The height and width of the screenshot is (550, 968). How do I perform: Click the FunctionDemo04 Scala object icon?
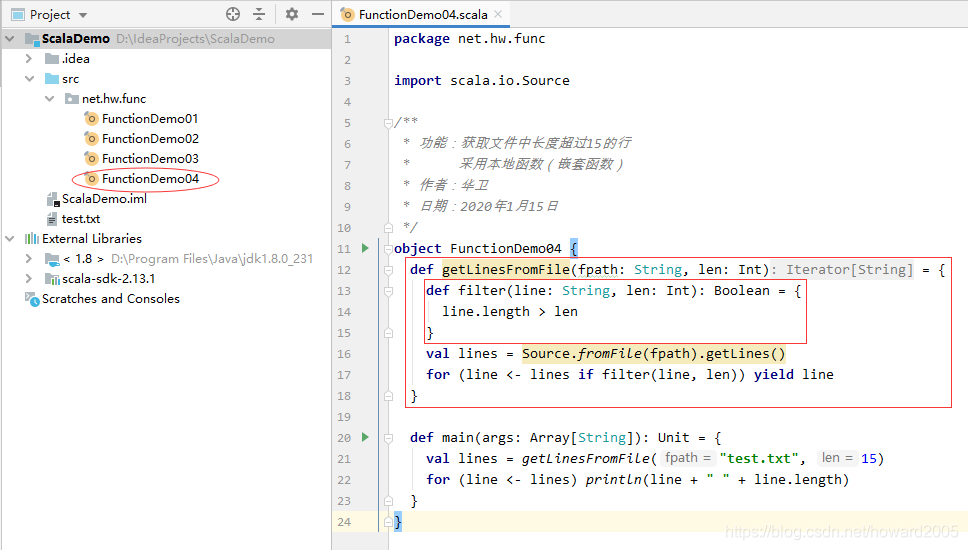91,179
